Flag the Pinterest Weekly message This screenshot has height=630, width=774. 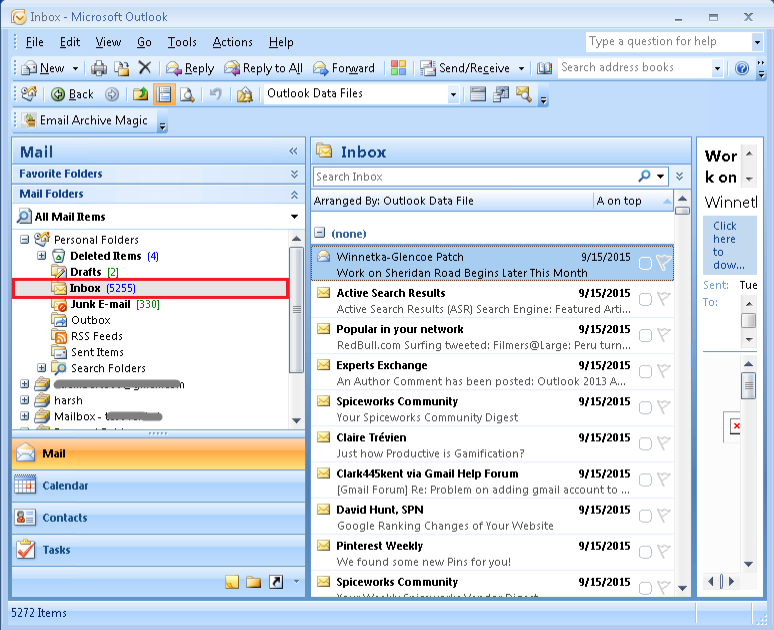[664, 551]
